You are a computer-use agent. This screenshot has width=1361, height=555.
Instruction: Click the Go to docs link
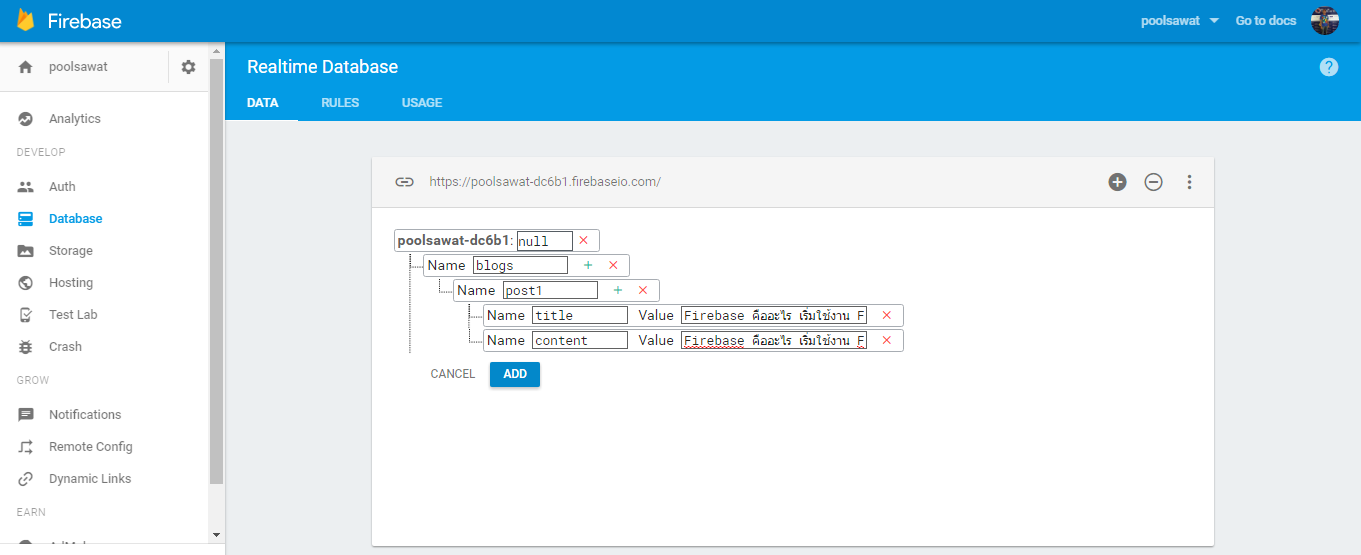[x=1266, y=20]
